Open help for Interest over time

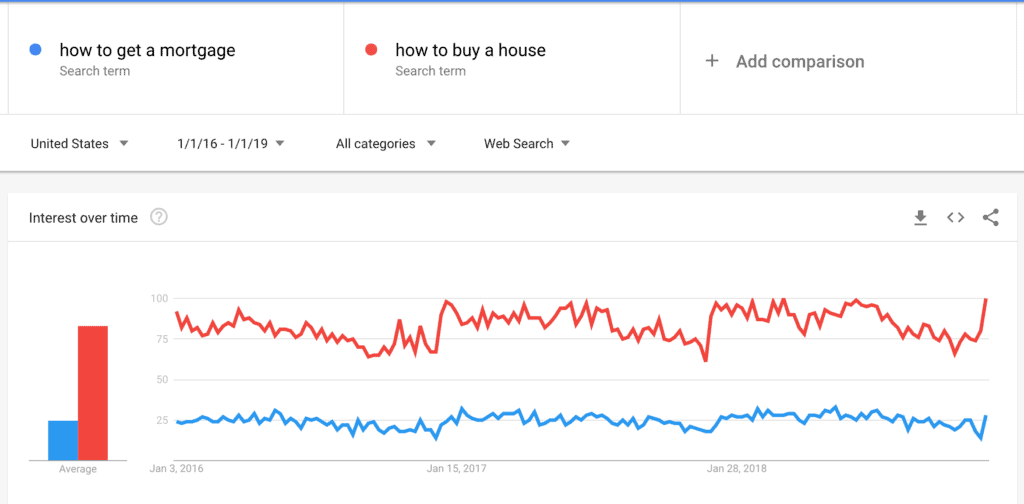coord(159,217)
